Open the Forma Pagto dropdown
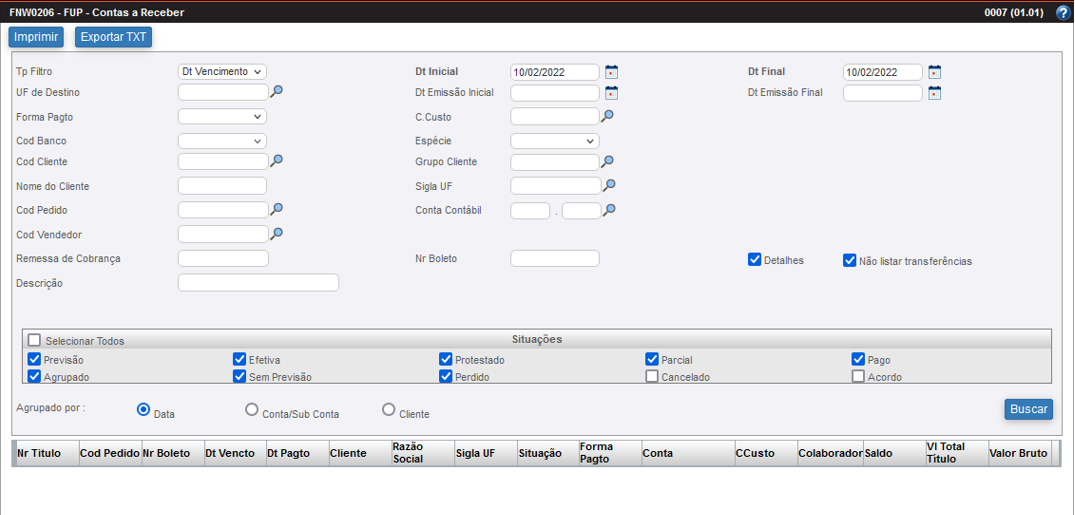Viewport: 1075px width, 515px height. [x=222, y=117]
